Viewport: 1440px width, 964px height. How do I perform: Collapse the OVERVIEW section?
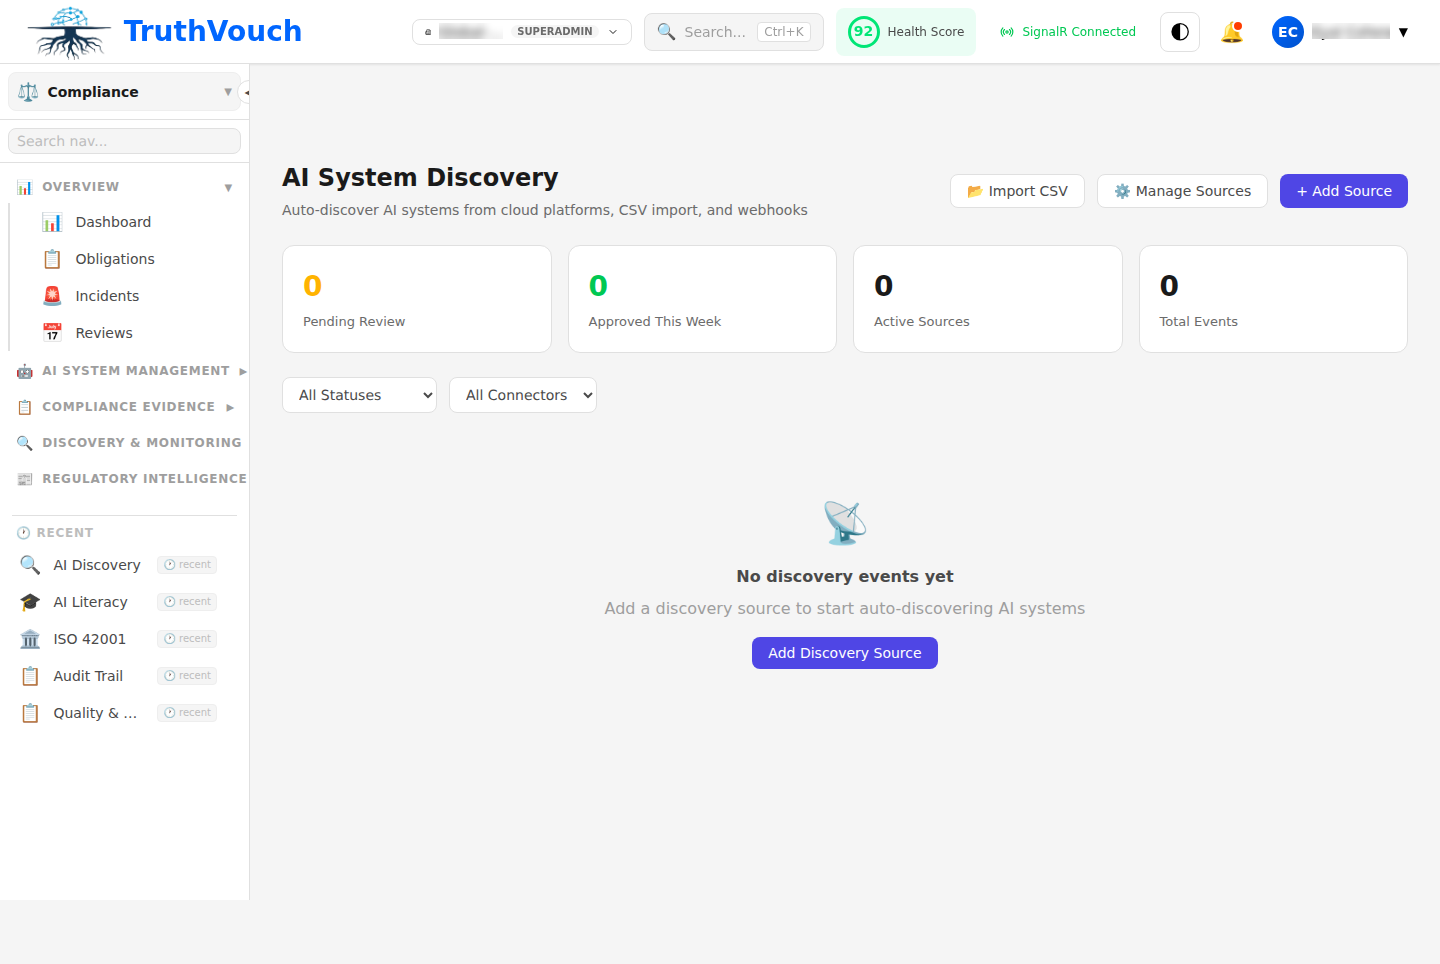[228, 186]
